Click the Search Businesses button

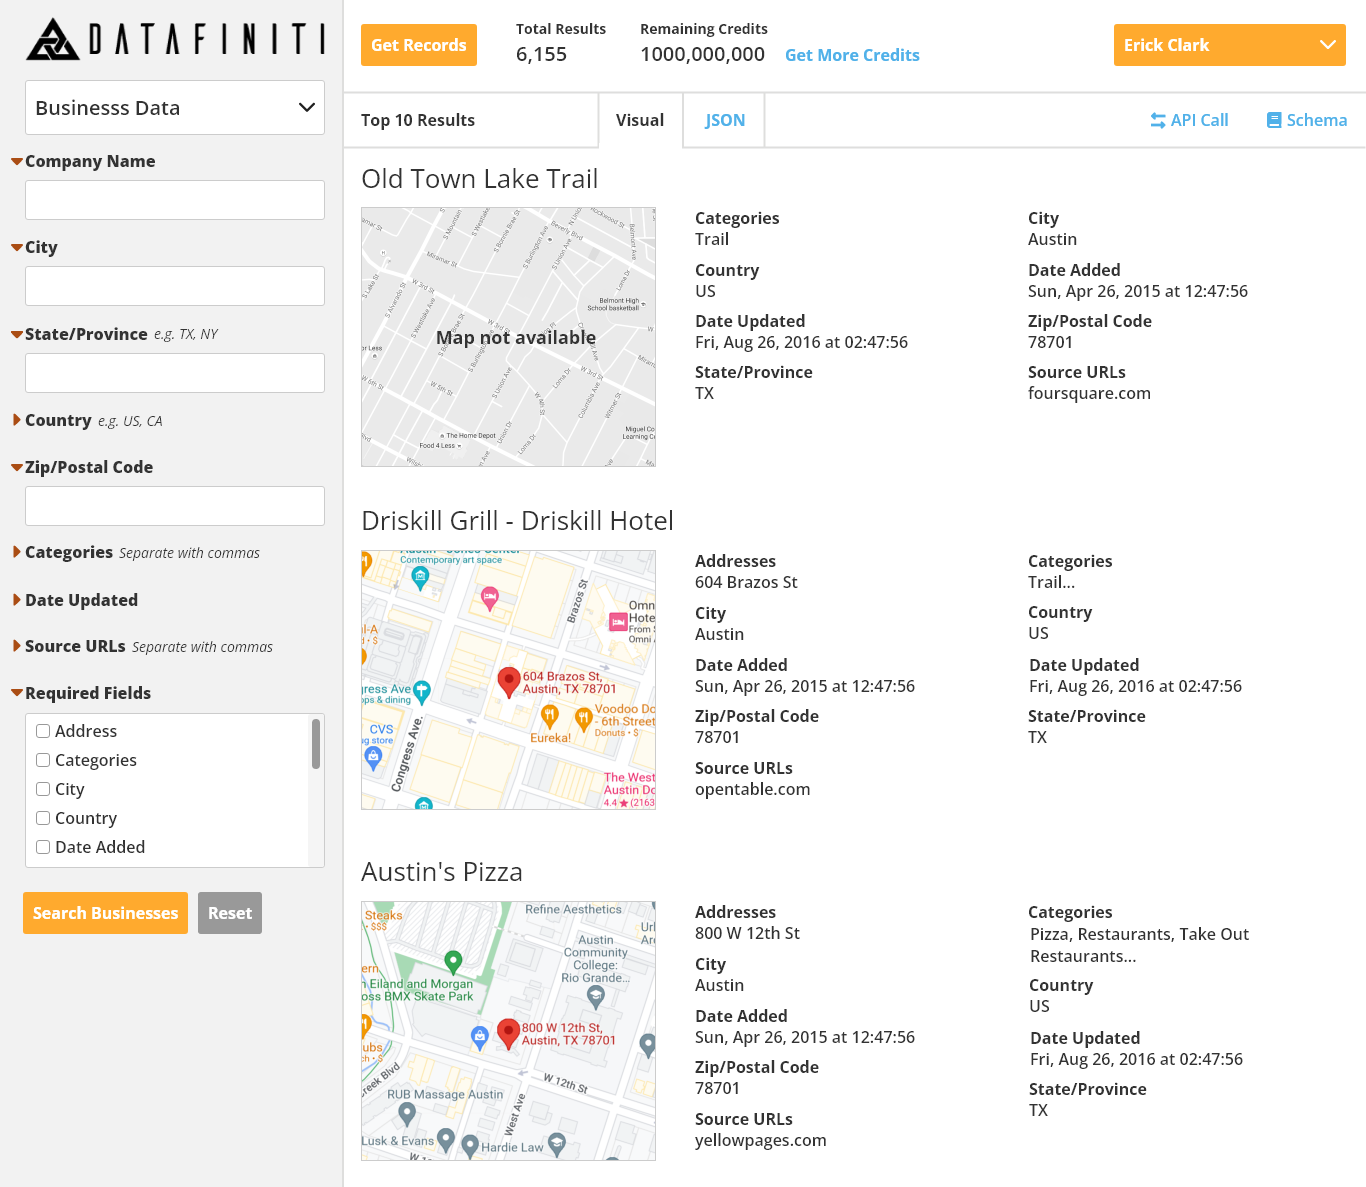click(105, 913)
